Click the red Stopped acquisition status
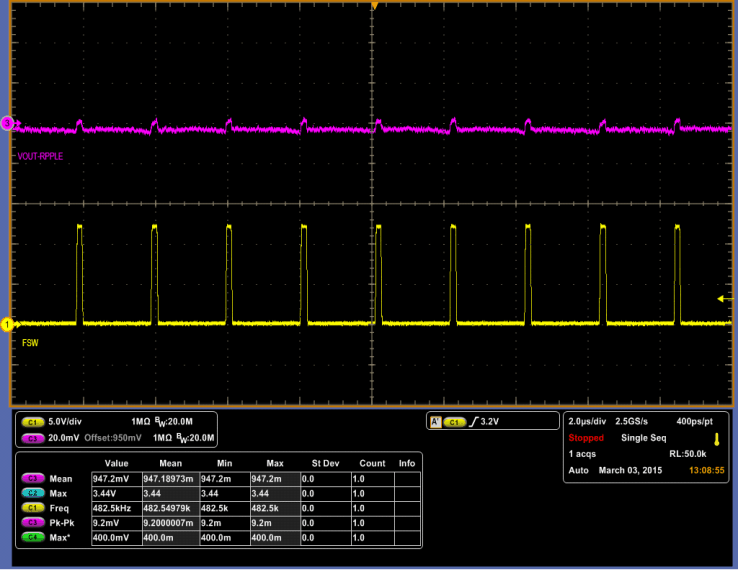Viewport: 738px width, 570px height. point(586,438)
